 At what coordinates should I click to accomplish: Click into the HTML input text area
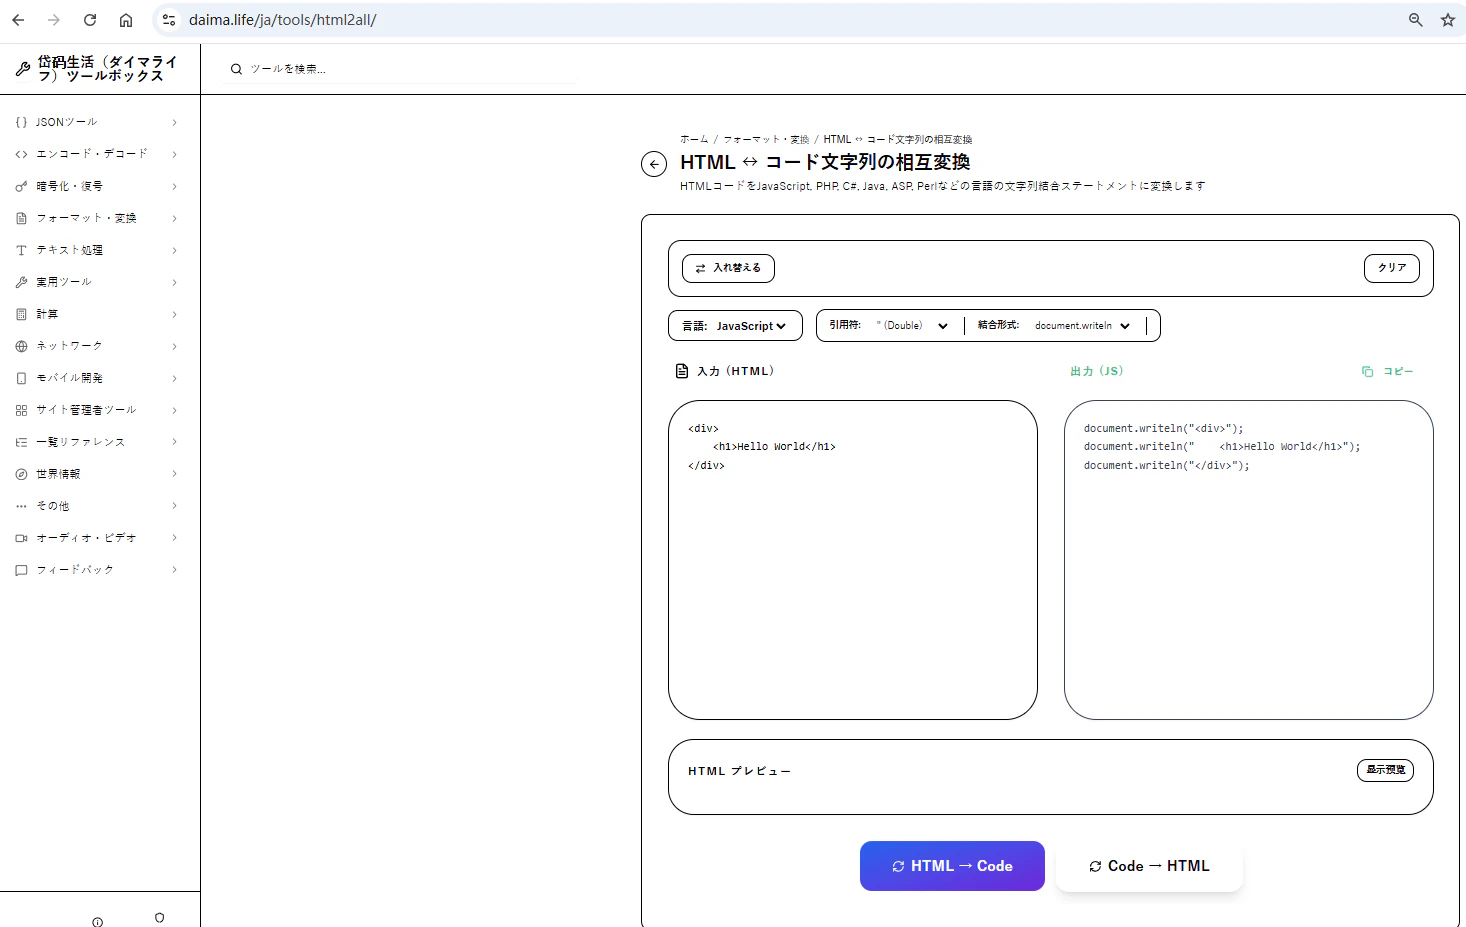pos(853,560)
